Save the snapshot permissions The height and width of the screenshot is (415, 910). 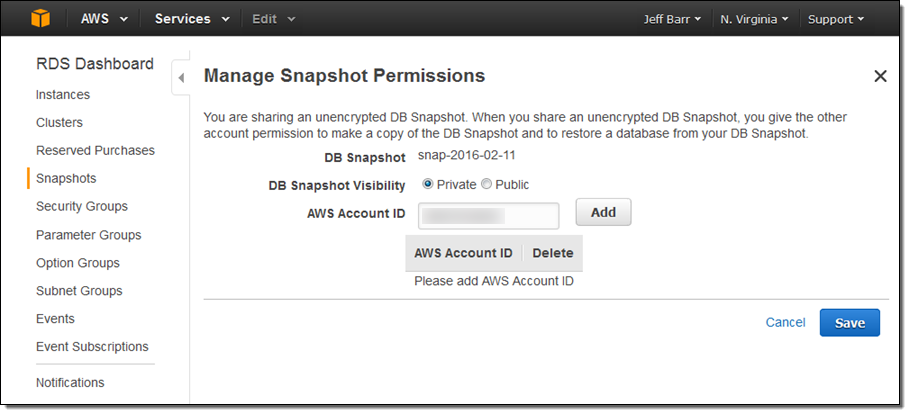pyautogui.click(x=849, y=322)
